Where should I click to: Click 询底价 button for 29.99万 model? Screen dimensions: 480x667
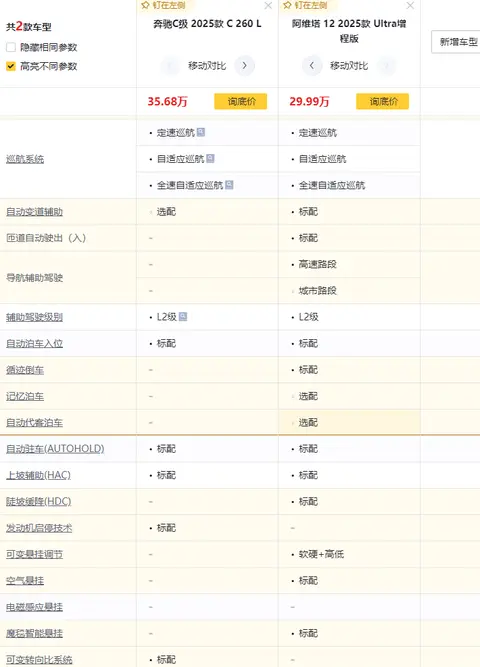[x=383, y=101]
